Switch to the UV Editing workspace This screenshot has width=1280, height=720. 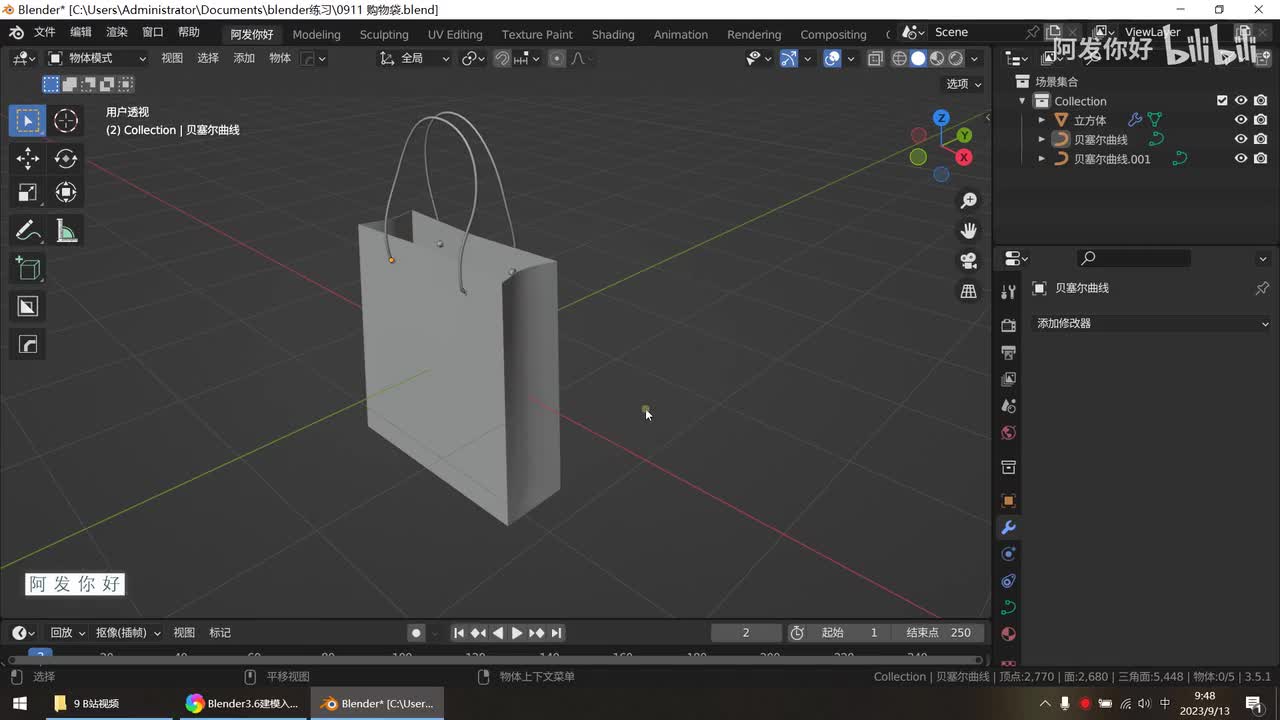(x=455, y=34)
